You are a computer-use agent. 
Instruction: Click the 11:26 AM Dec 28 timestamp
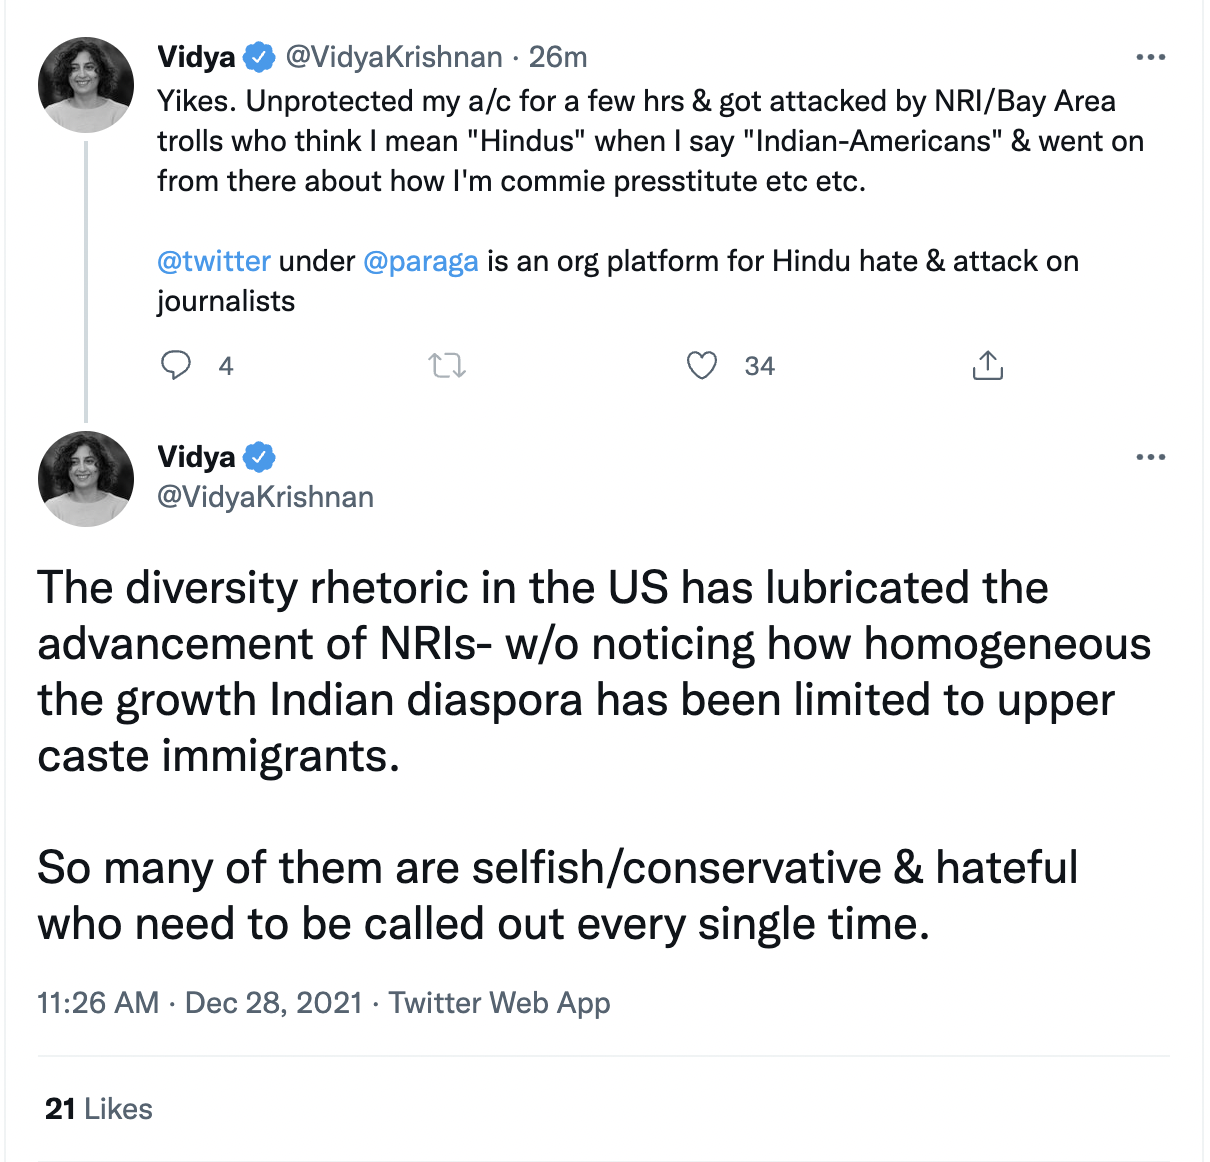(199, 1002)
